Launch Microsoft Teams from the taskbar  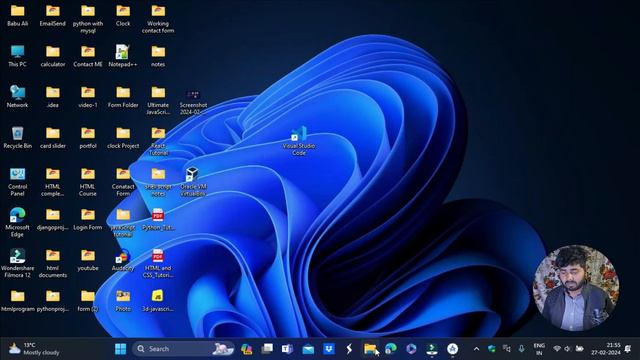click(287, 349)
